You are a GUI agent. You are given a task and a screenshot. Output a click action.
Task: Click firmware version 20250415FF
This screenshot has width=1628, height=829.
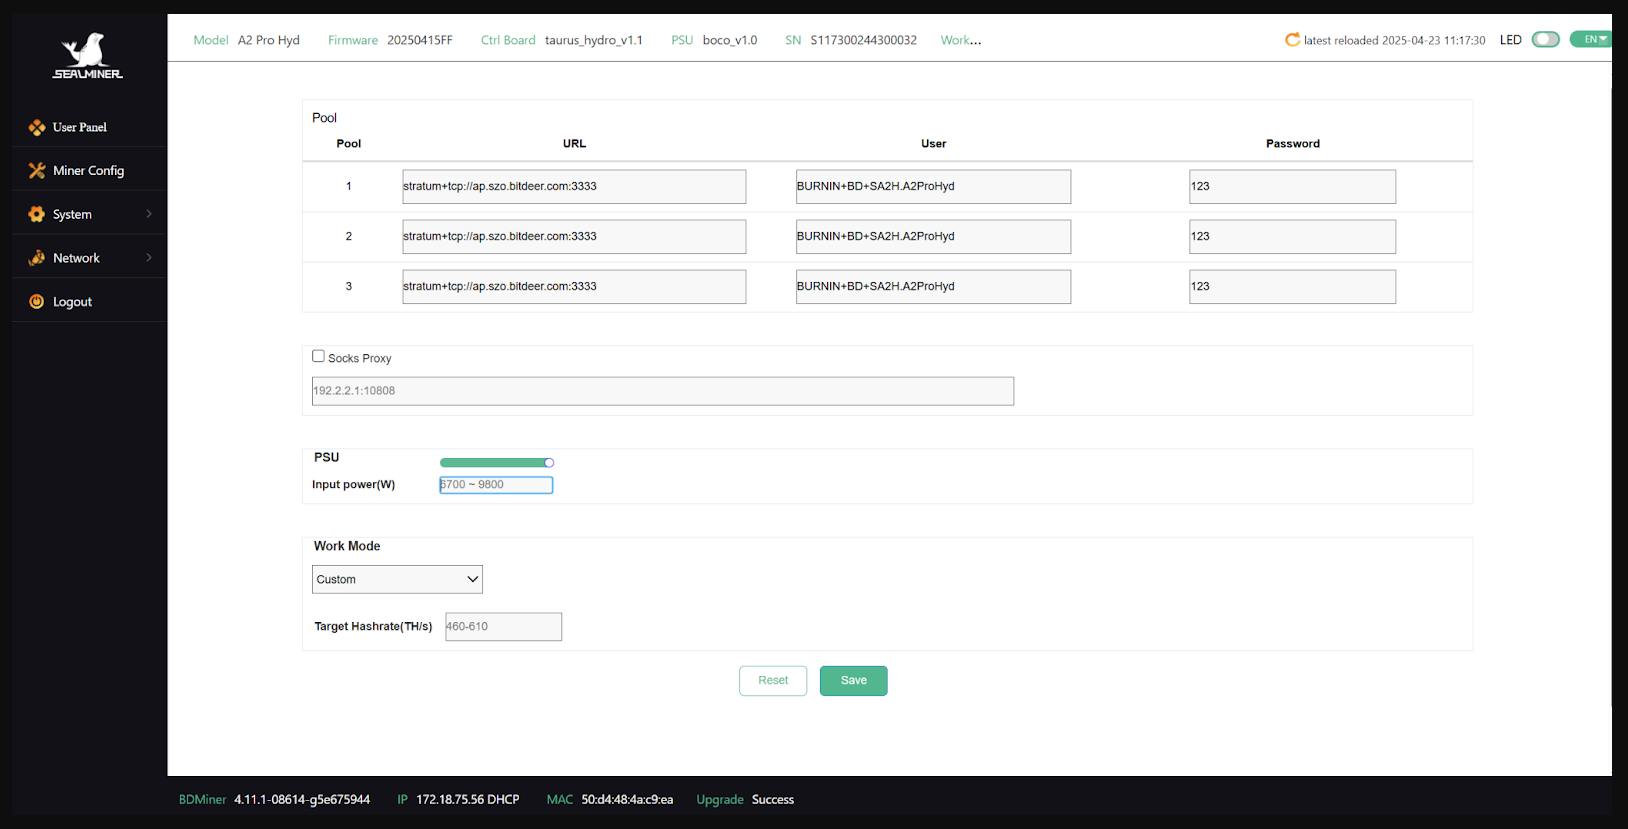420,40
